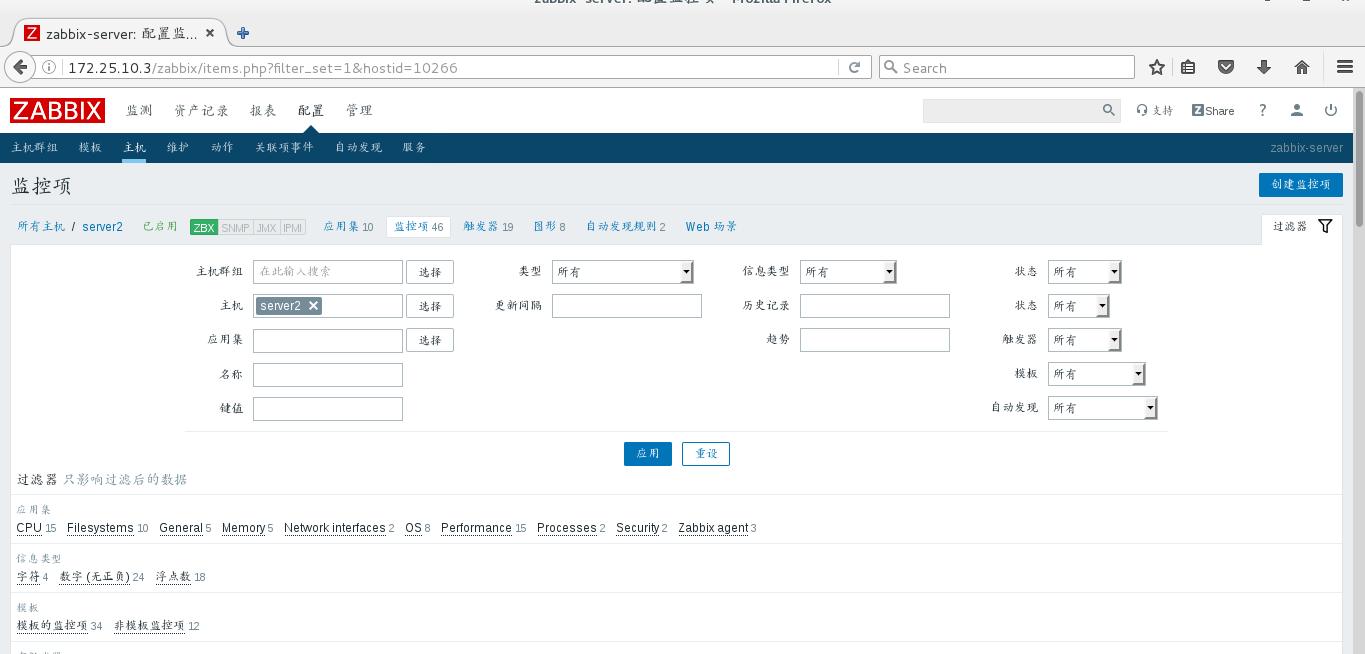Switch to the 模板 submenu
Screen dimensions: 1365x654
click(90, 147)
